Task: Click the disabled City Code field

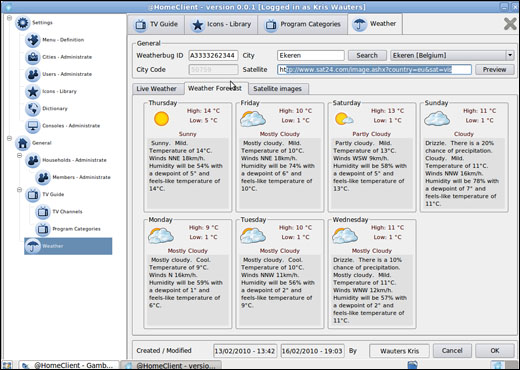Action: (213, 70)
